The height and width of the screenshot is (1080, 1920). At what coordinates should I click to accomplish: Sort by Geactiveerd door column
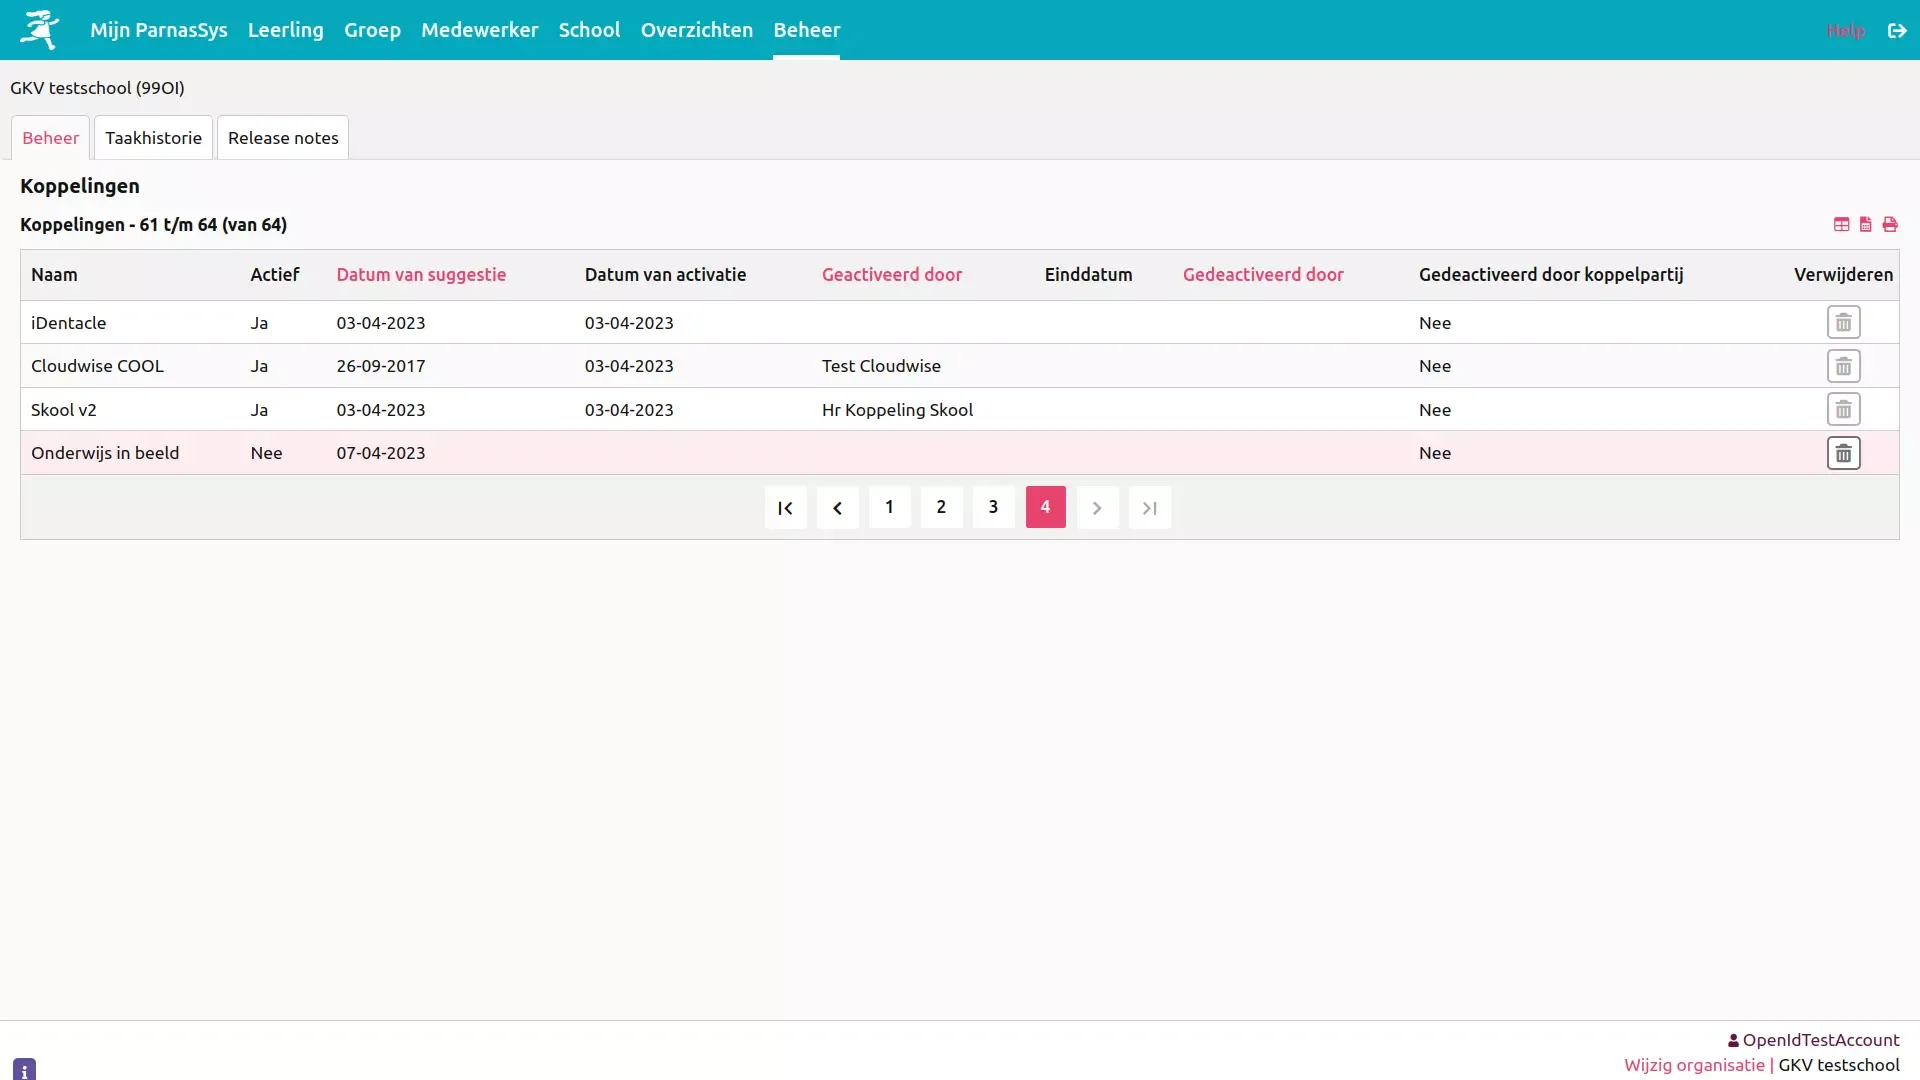891,275
